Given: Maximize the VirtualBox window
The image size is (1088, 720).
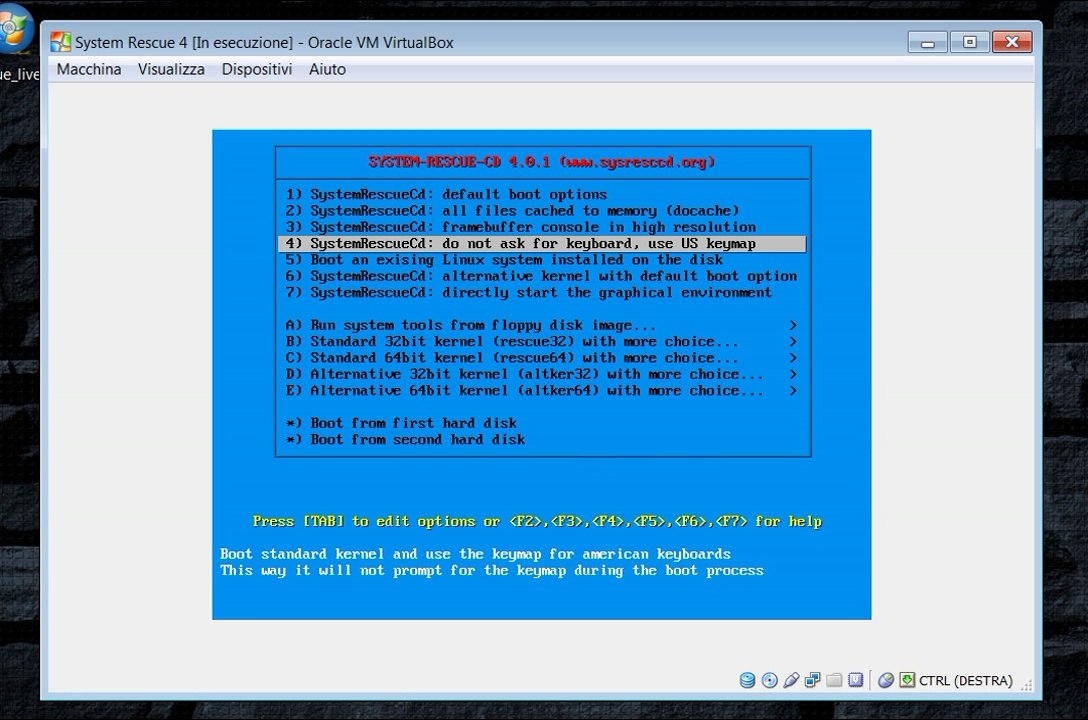Looking at the screenshot, I should pos(970,42).
